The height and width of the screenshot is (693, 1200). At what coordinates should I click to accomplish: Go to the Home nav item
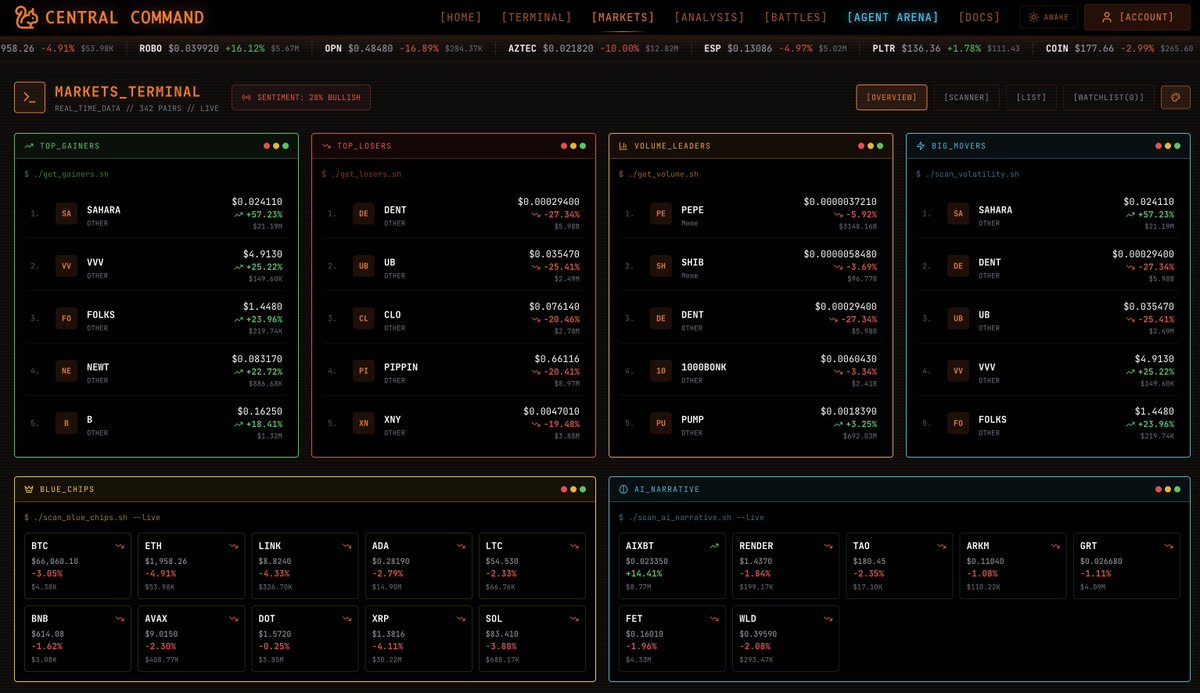461,17
